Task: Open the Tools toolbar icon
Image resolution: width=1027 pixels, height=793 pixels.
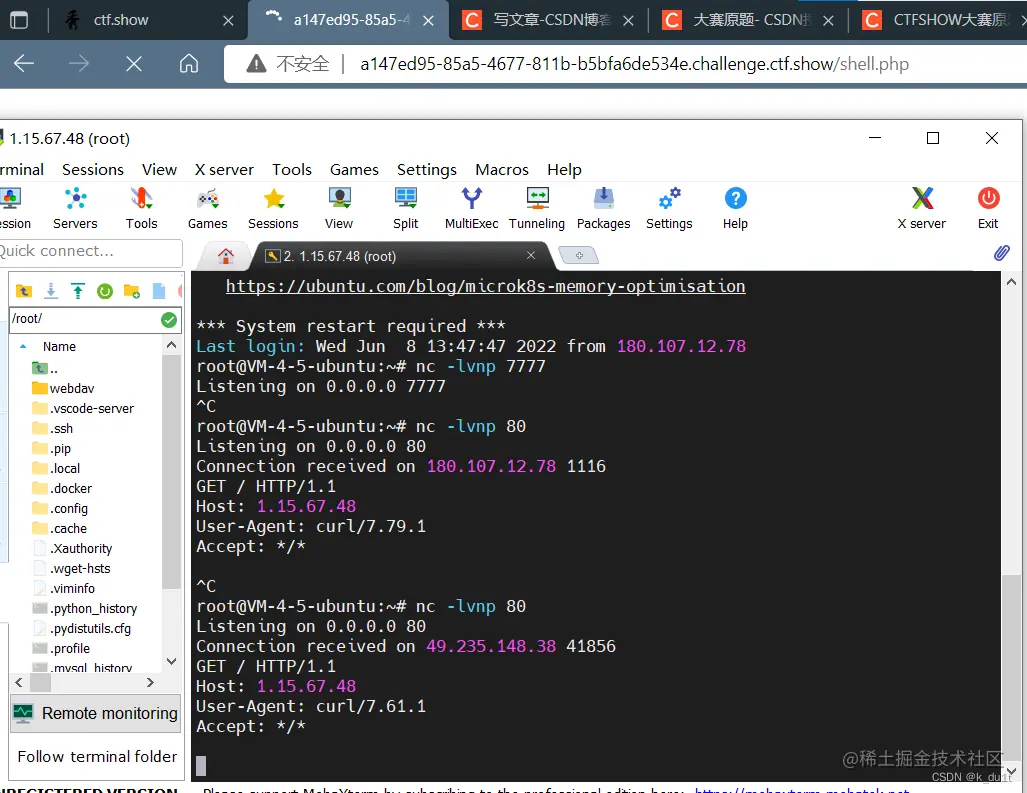Action: pyautogui.click(x=141, y=208)
